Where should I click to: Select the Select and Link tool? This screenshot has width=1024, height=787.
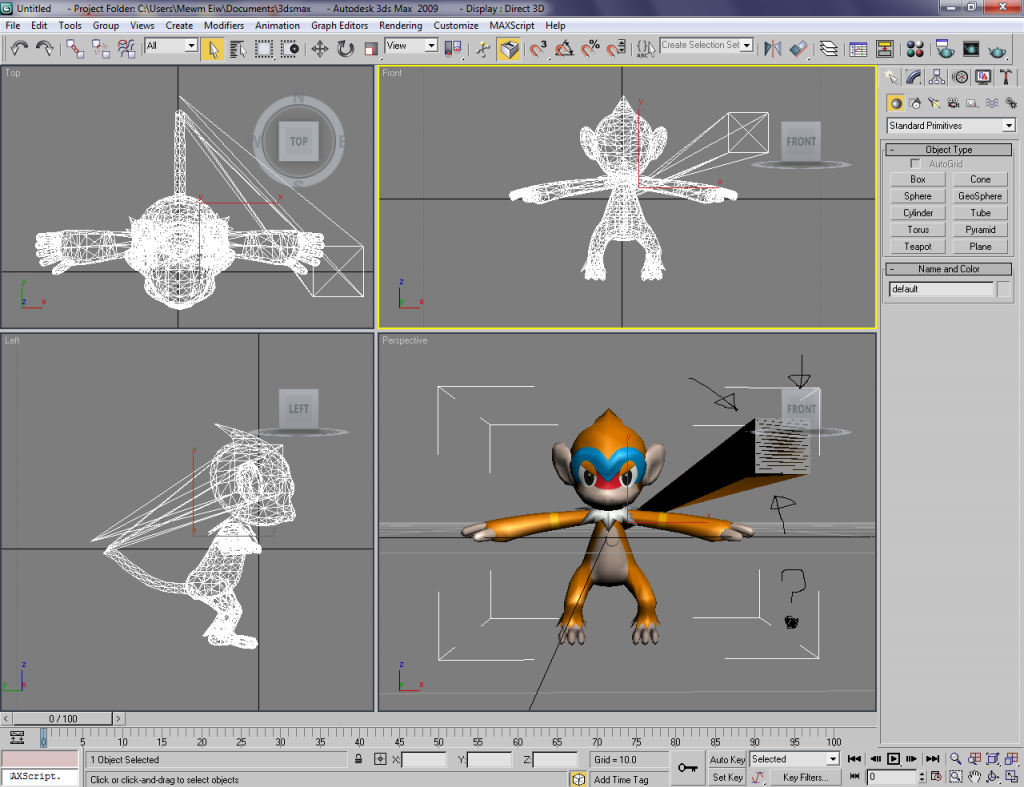pos(74,49)
